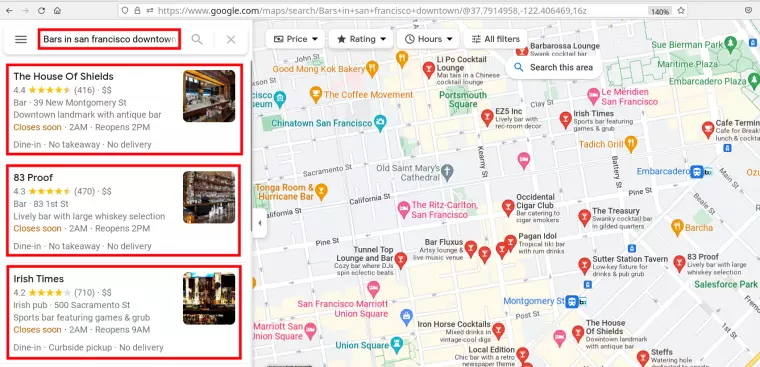Click the Montgomery St station icon
Image resolution: width=760 pixels, height=367 pixels.
tap(571, 301)
